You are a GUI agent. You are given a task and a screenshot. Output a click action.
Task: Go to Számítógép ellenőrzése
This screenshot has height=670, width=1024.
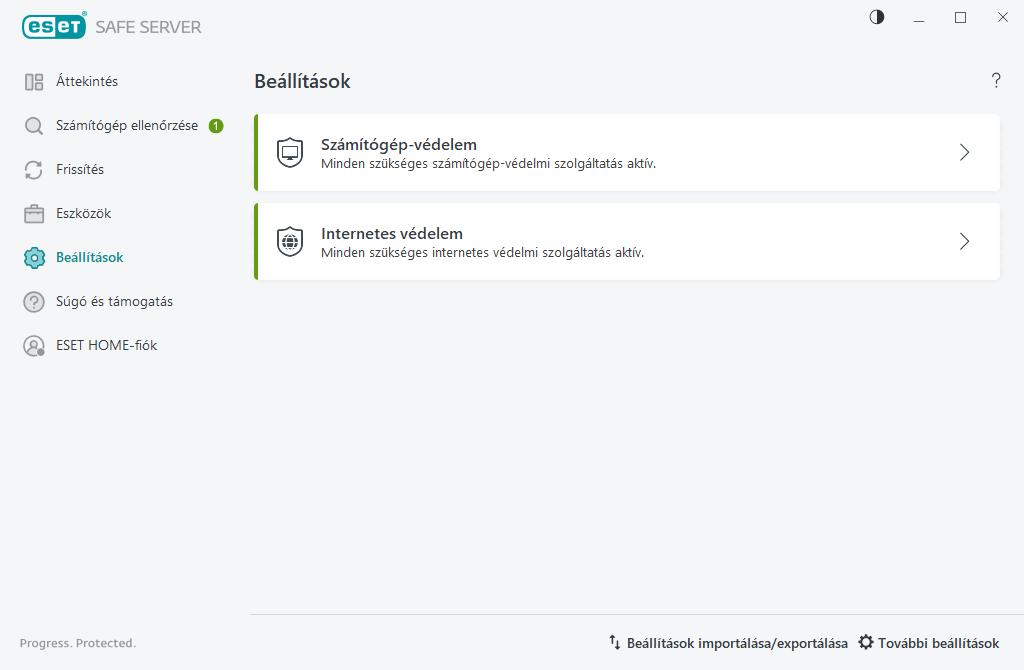point(127,125)
